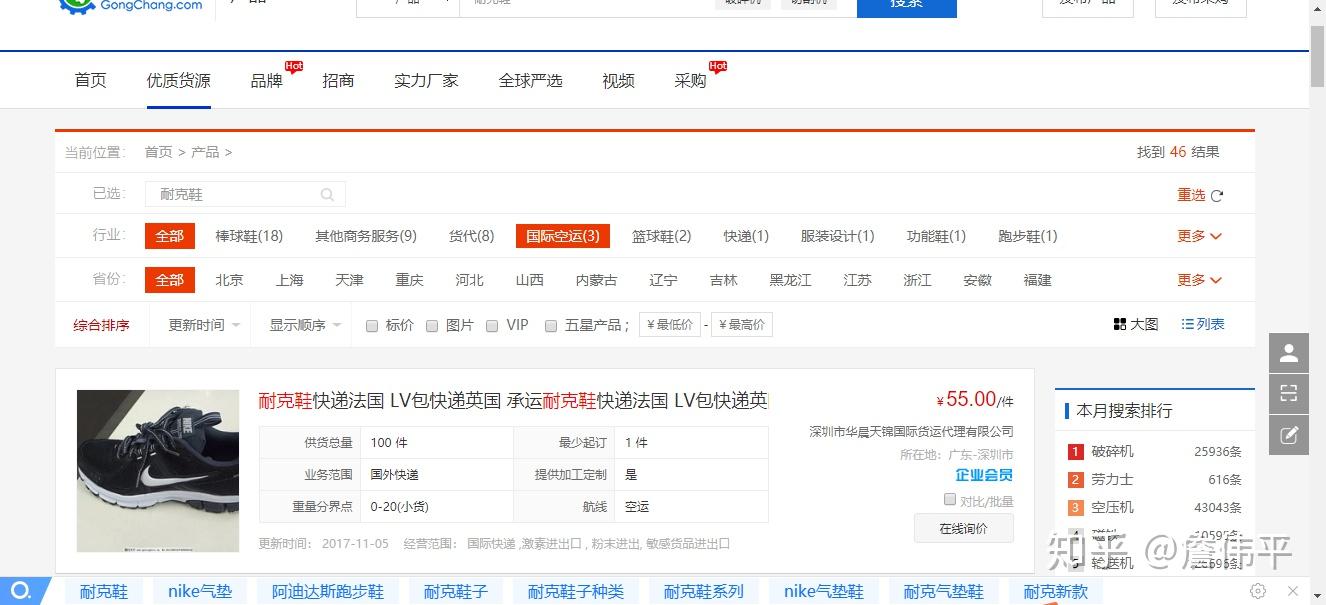Open the 采购 nav item

click(x=690, y=80)
